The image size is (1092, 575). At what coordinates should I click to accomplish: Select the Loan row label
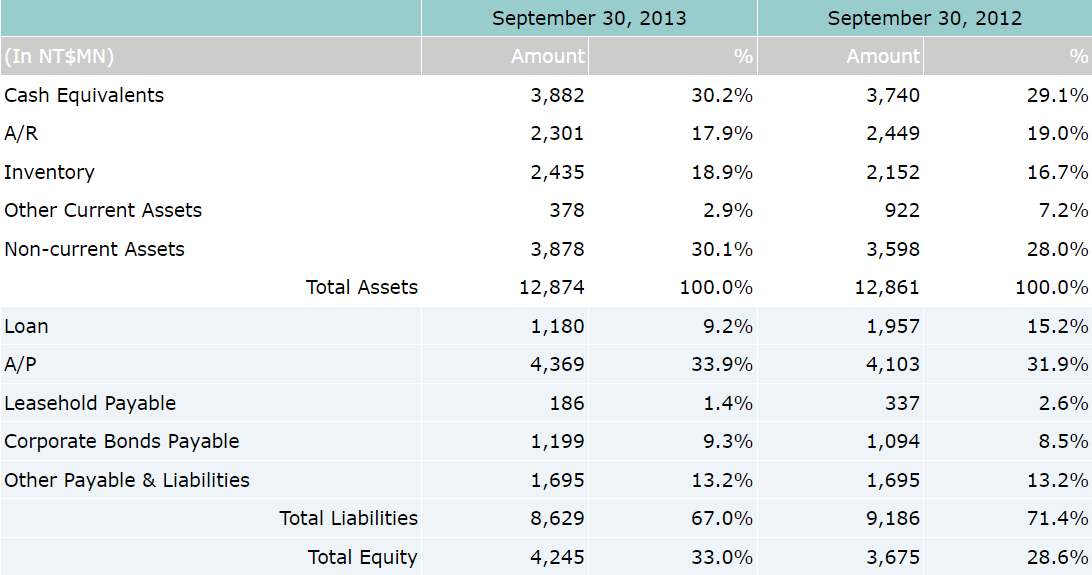click(26, 326)
